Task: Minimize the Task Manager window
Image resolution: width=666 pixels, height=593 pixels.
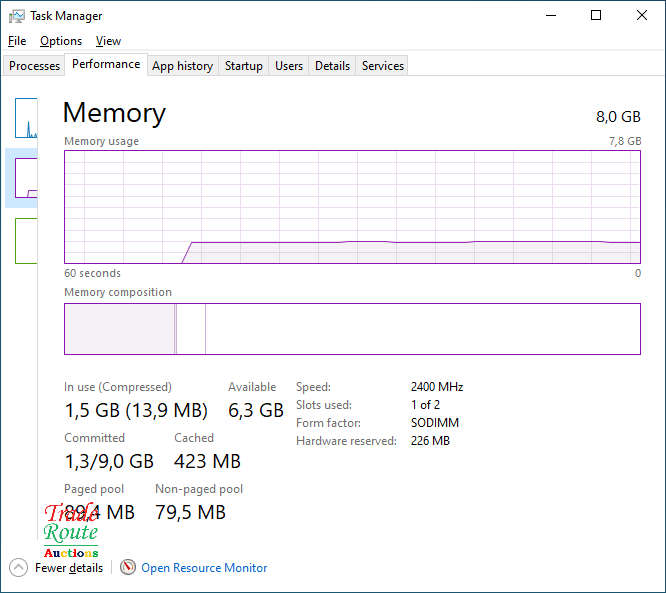Action: click(x=551, y=16)
